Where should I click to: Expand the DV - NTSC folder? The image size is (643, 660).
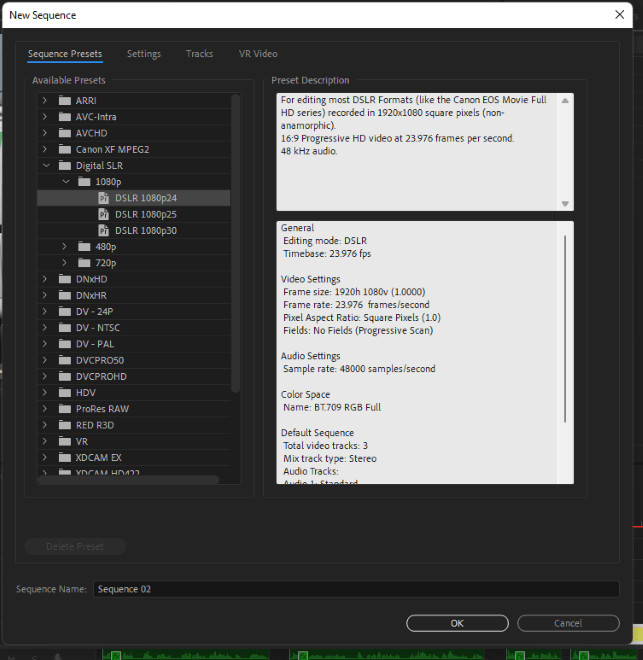coord(45,327)
